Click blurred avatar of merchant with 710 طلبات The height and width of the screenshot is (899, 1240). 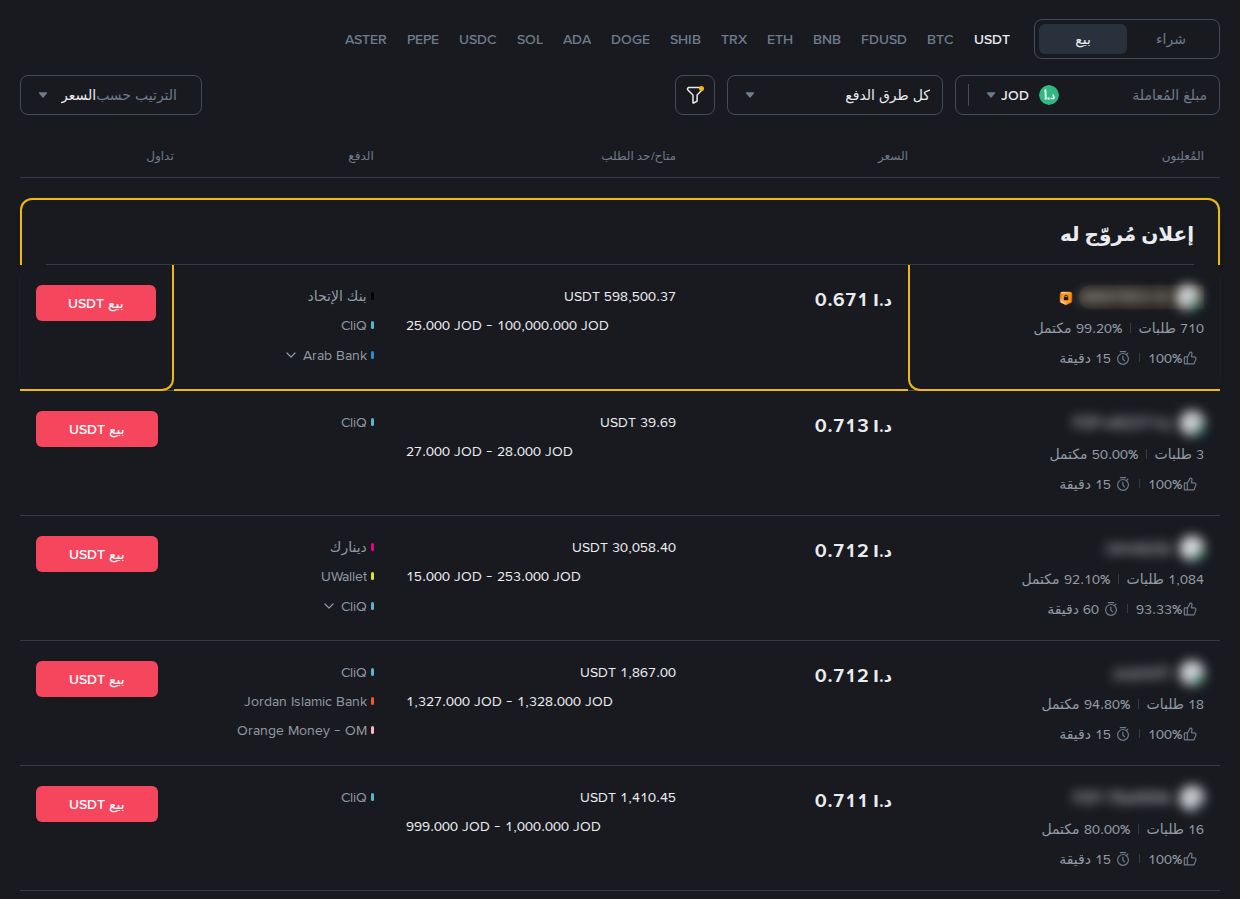tap(1188, 297)
